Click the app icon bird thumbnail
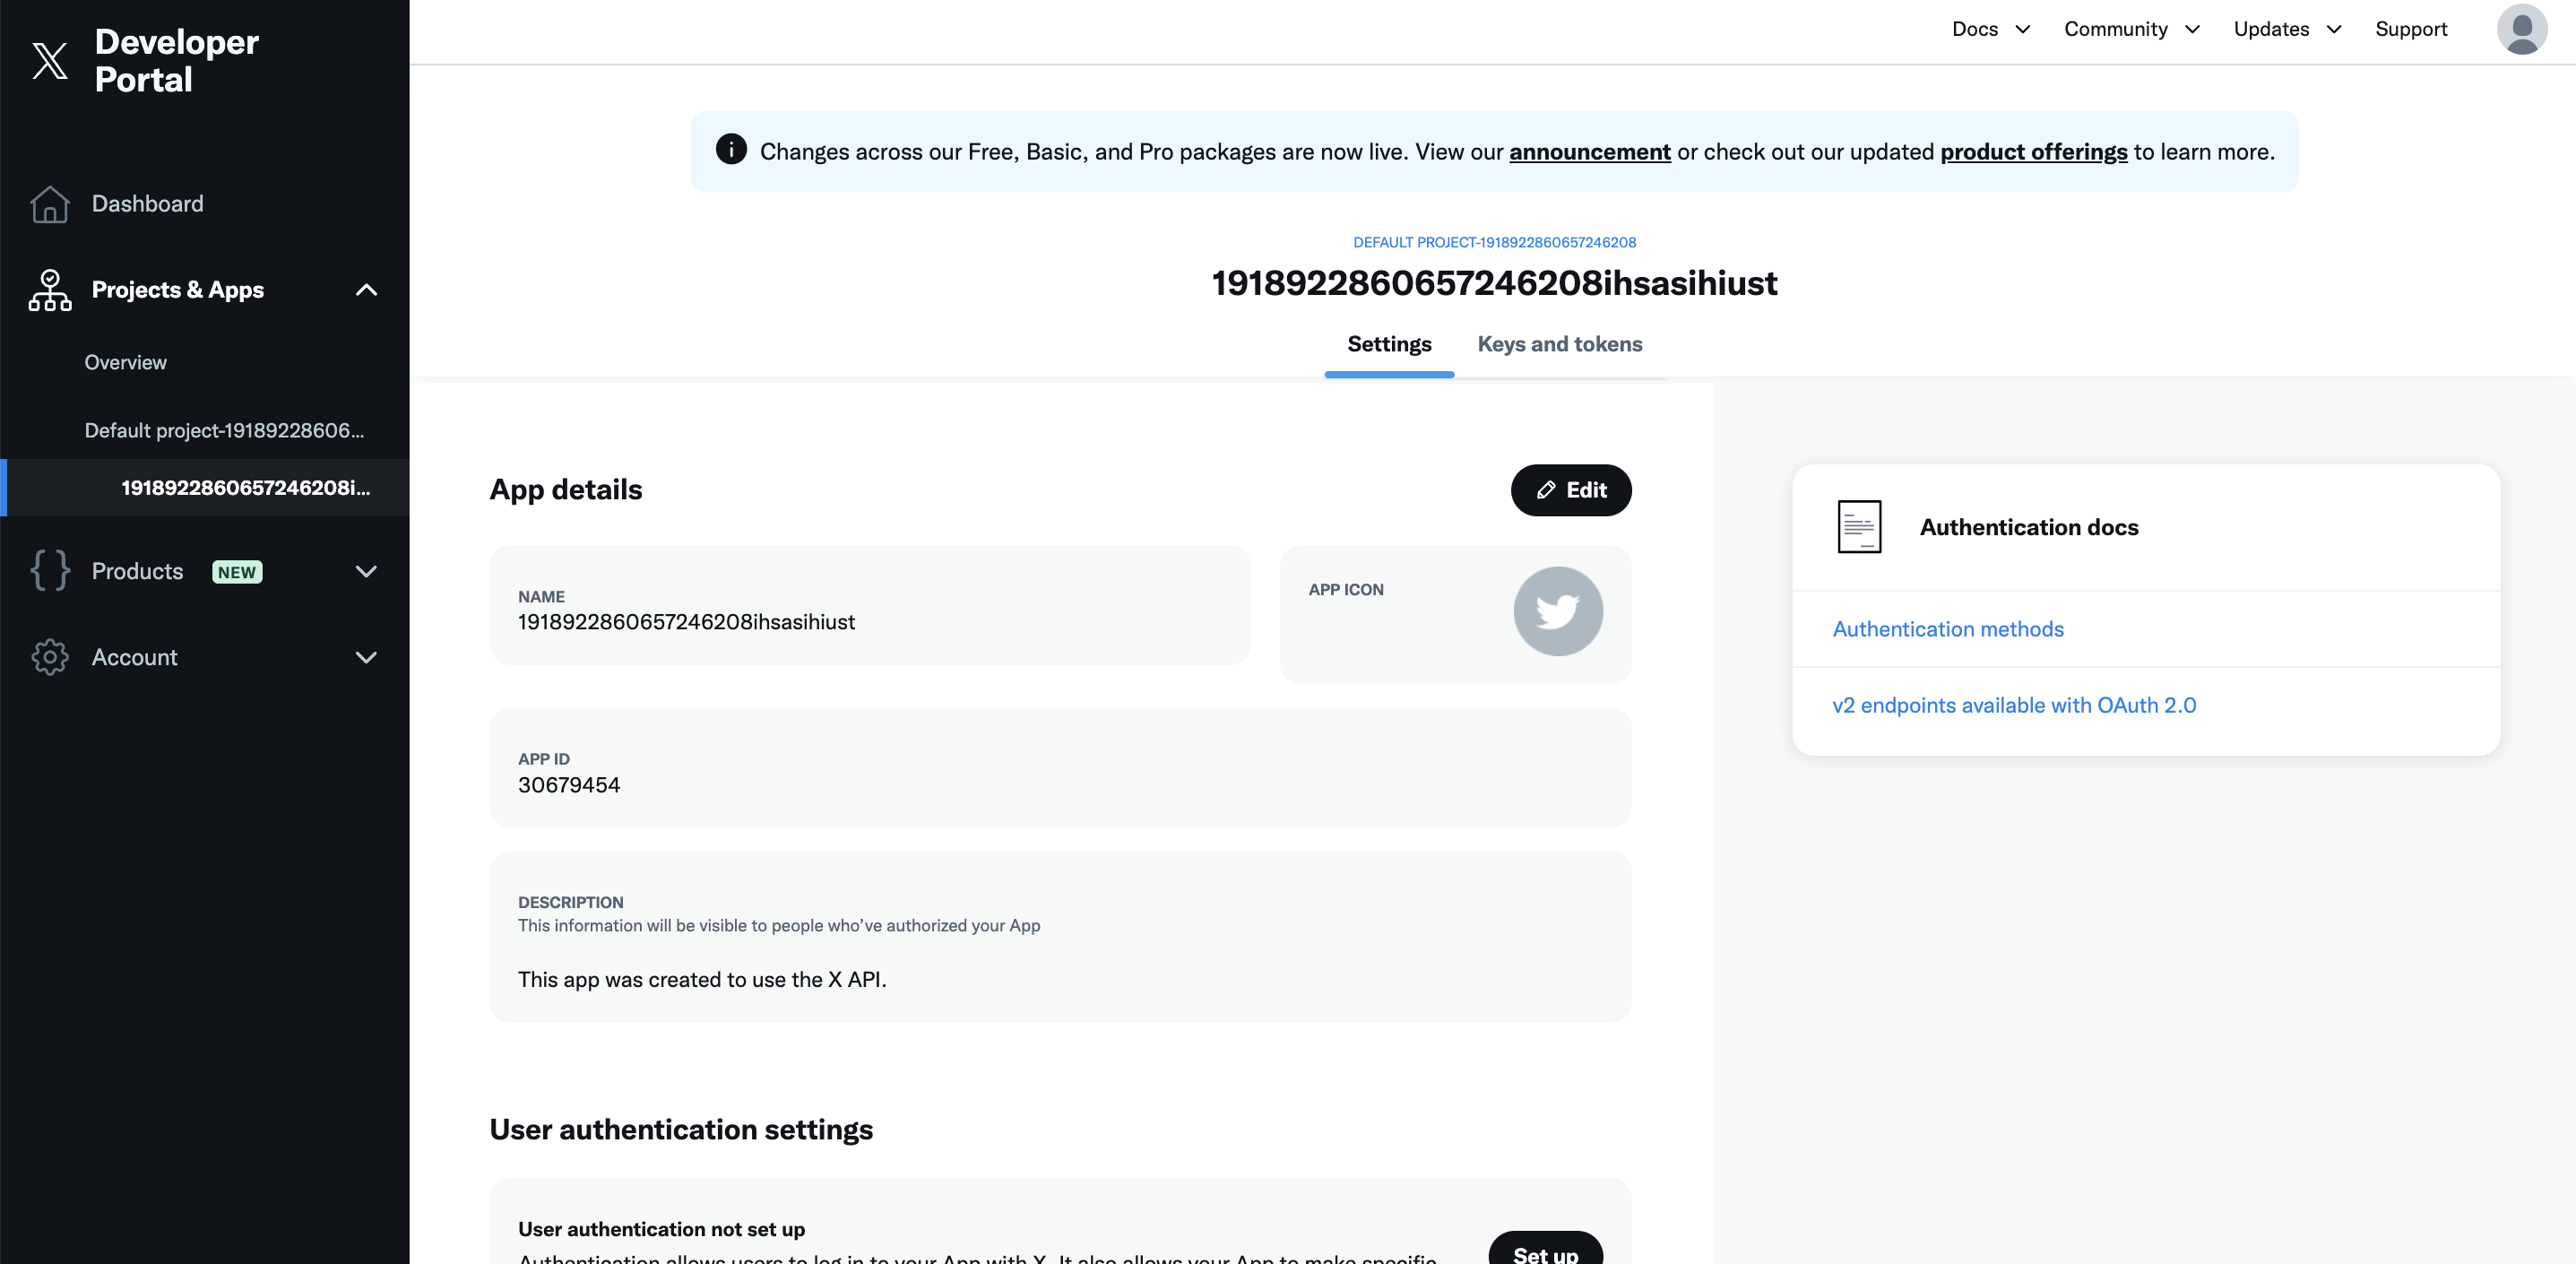 (x=1557, y=611)
